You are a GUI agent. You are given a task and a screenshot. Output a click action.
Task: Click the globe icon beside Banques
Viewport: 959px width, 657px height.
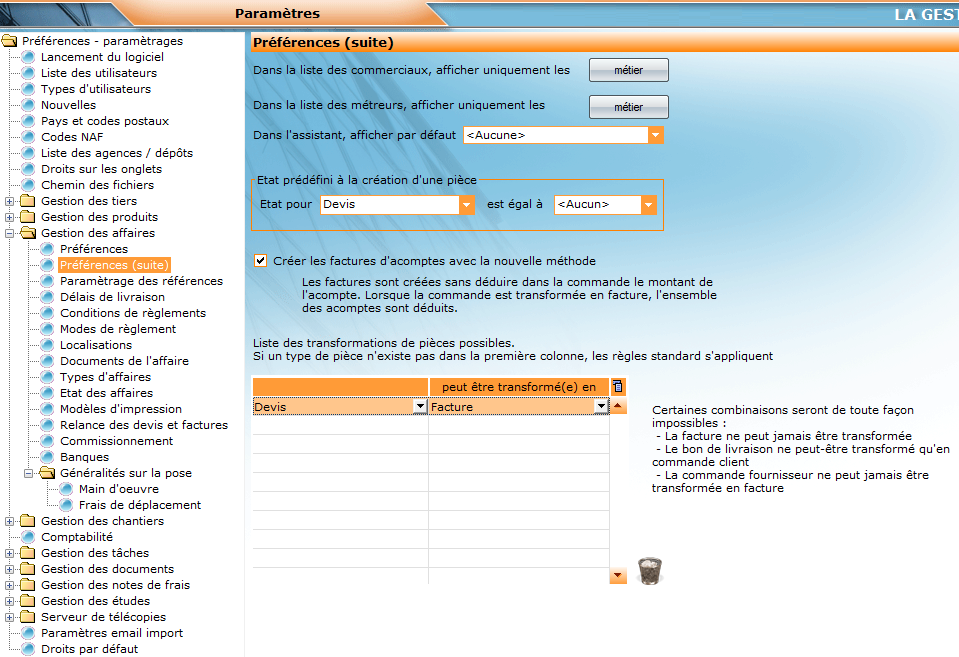coord(47,456)
